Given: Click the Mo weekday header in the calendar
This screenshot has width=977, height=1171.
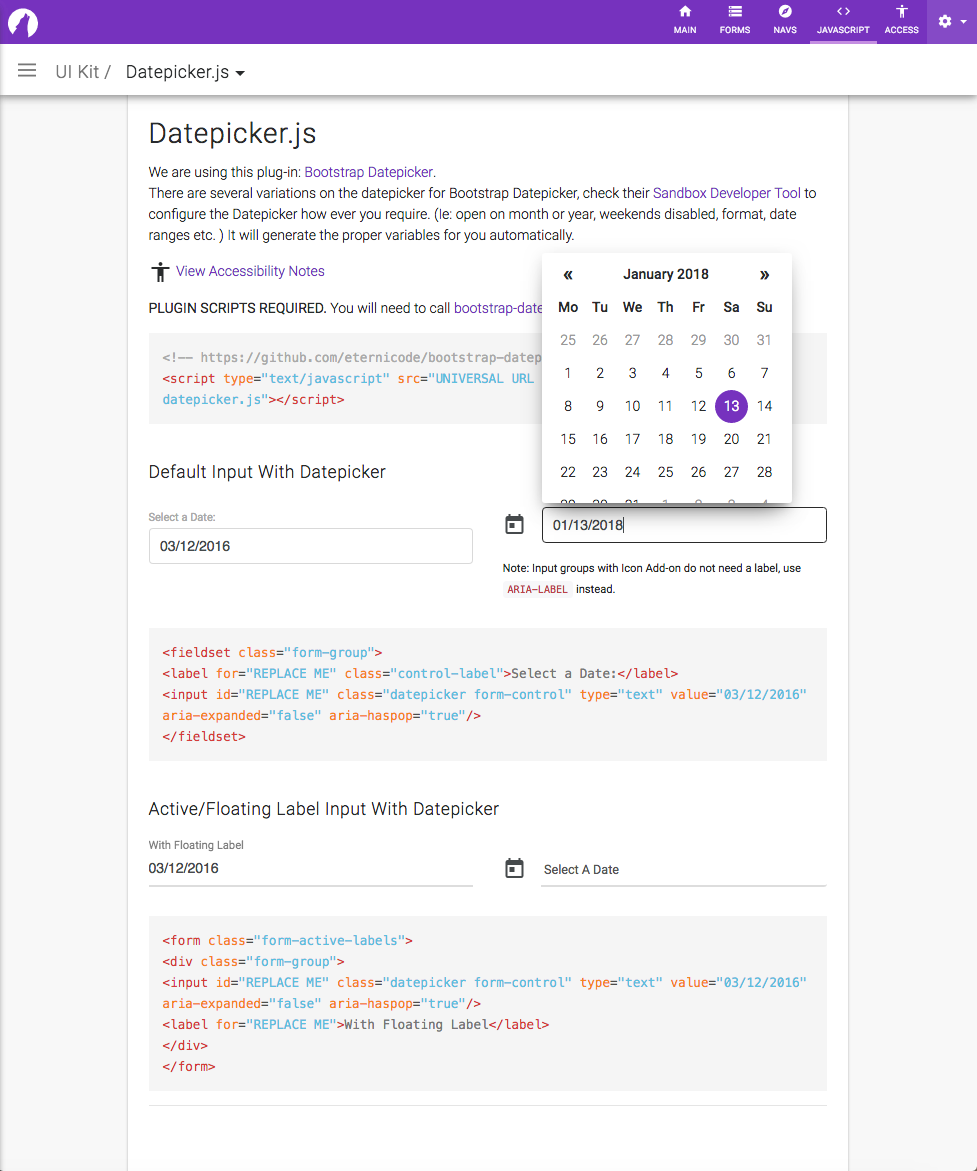Looking at the screenshot, I should point(568,307).
